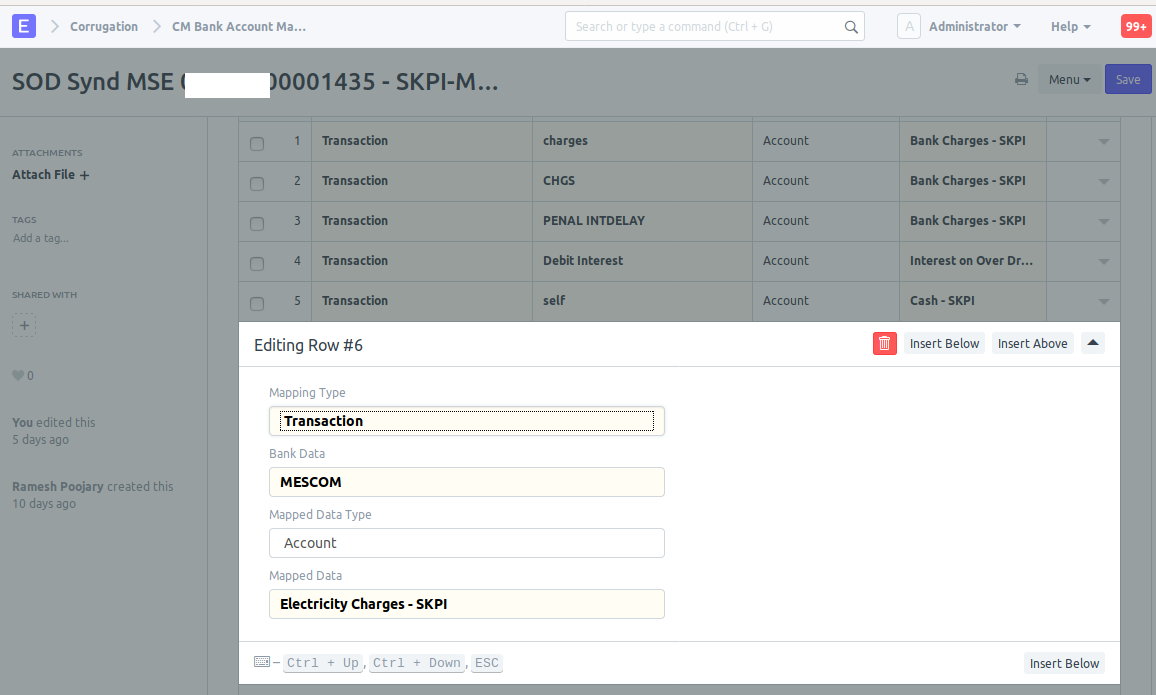Open the 99+ notifications badge
1156x695 pixels.
coord(1135,27)
